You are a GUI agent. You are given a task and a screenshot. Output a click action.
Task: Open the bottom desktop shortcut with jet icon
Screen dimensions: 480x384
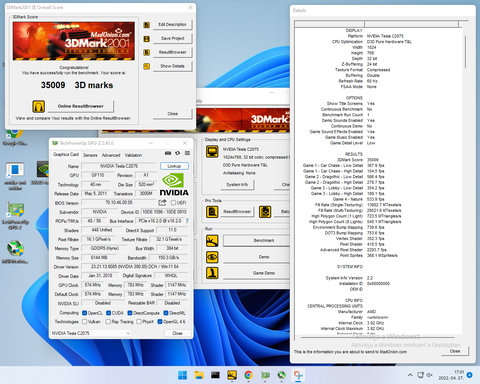[x=15, y=252]
